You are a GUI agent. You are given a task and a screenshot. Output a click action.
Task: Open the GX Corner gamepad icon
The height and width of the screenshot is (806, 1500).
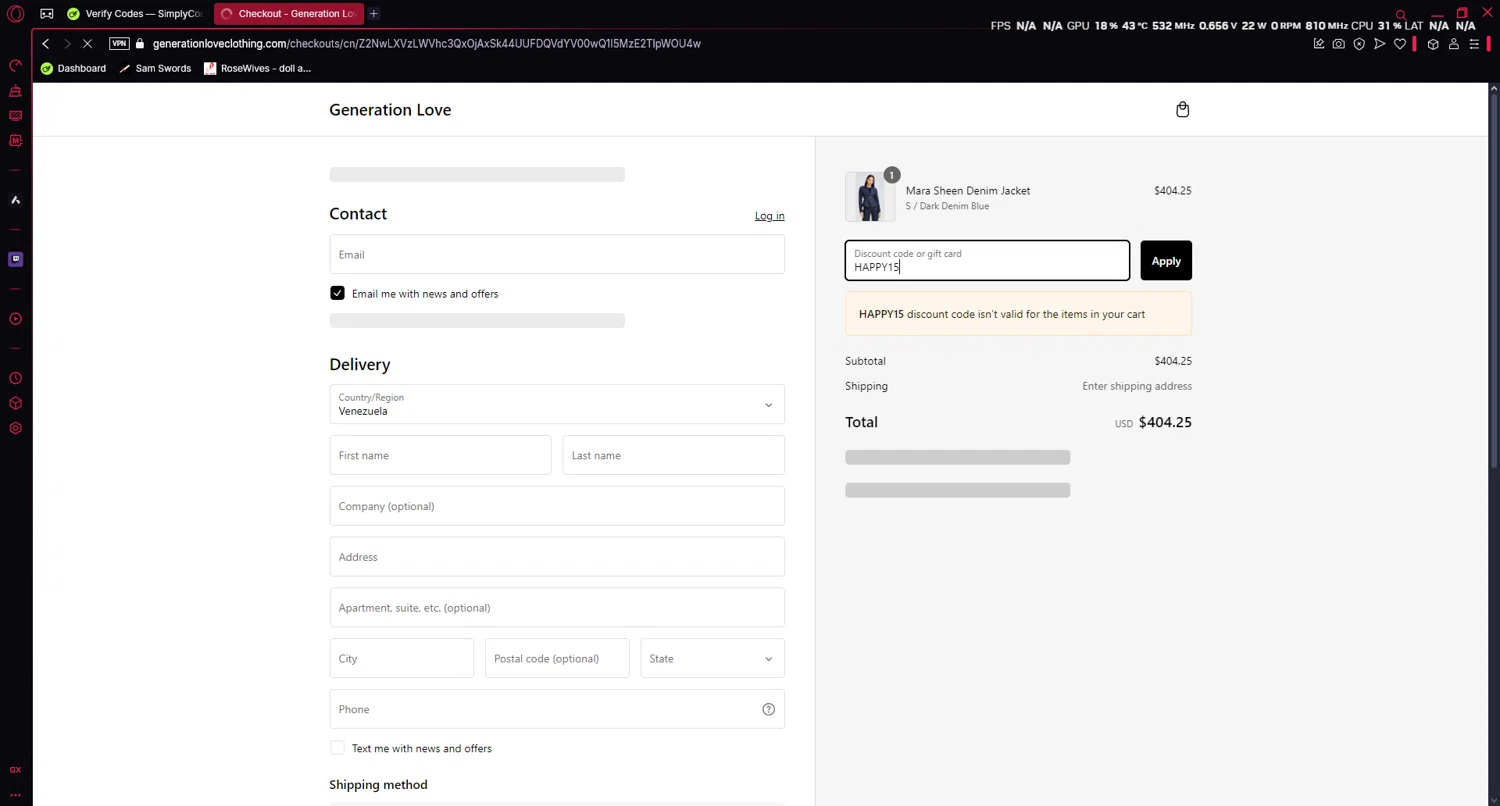[46, 14]
